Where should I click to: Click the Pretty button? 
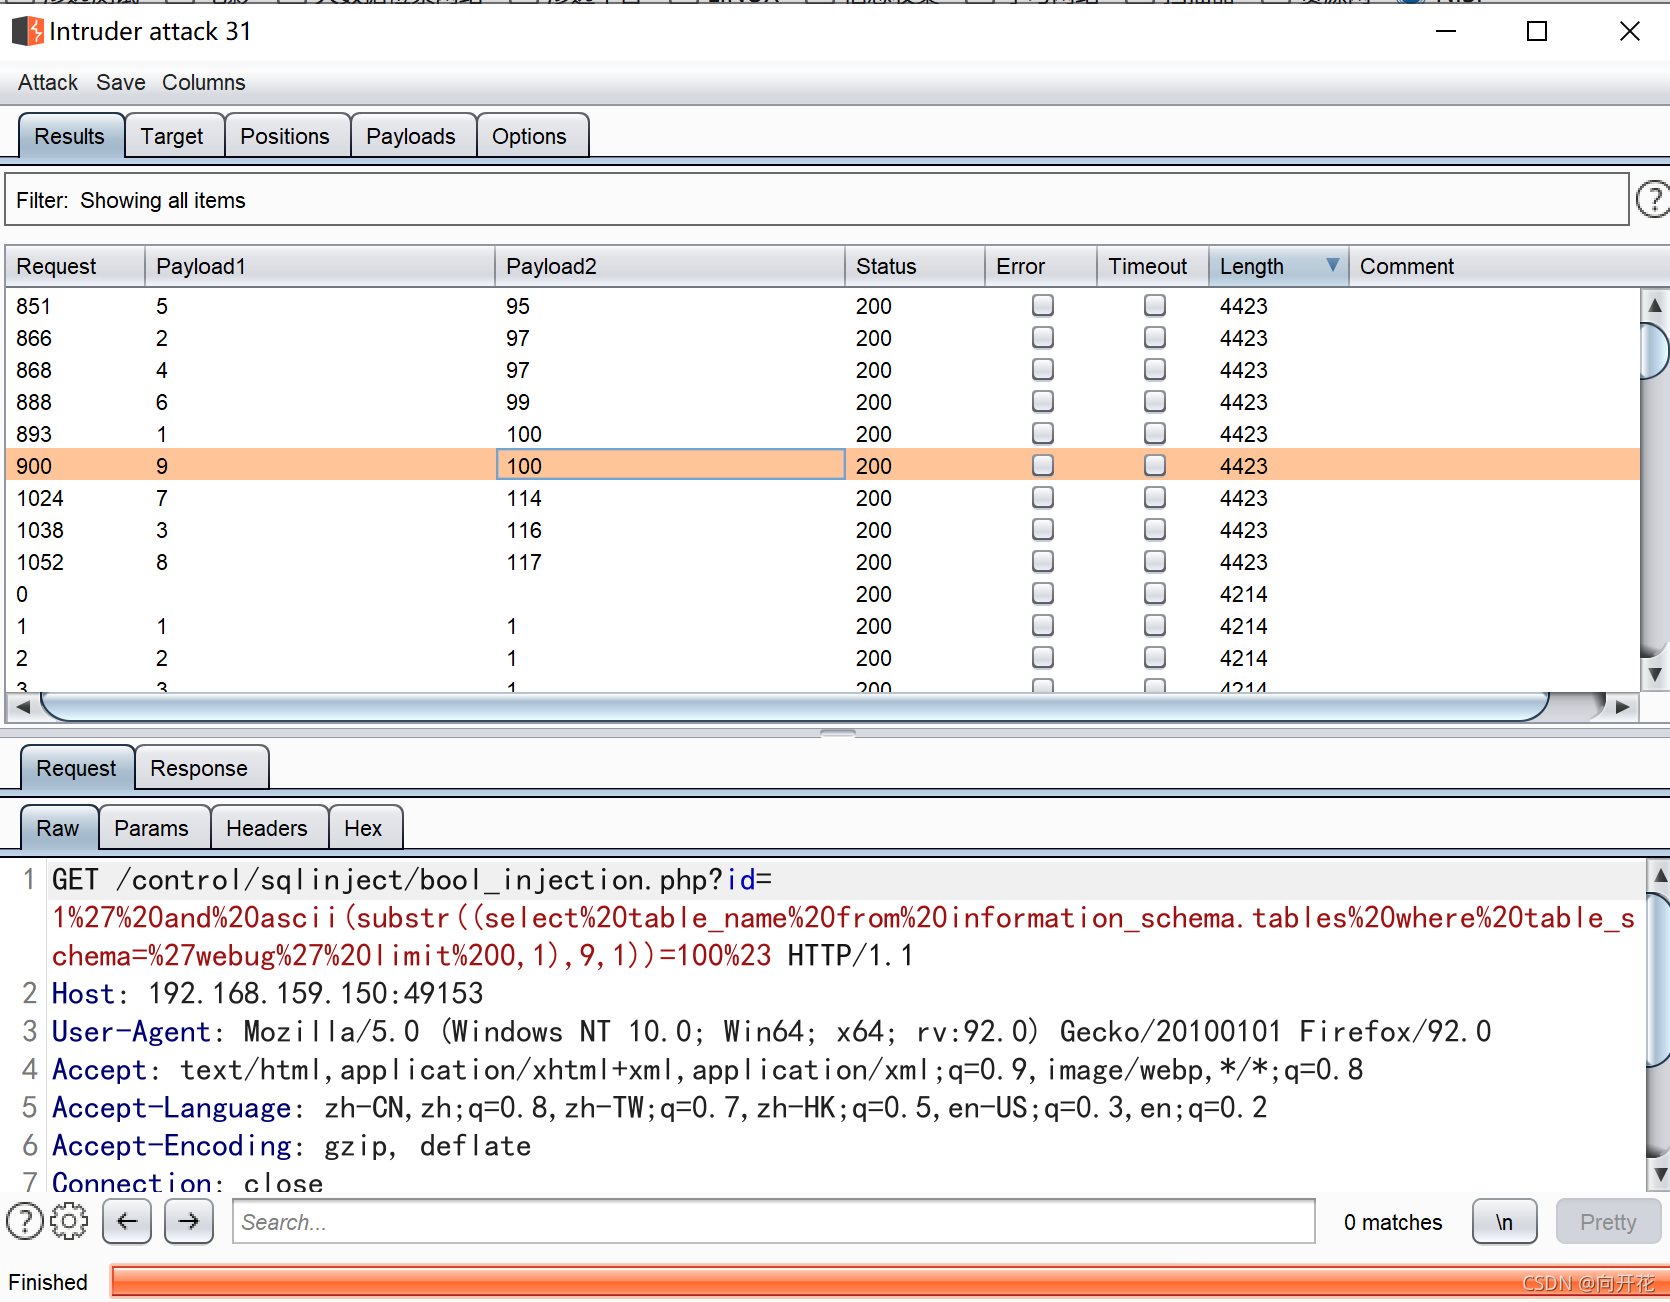coord(1608,1221)
